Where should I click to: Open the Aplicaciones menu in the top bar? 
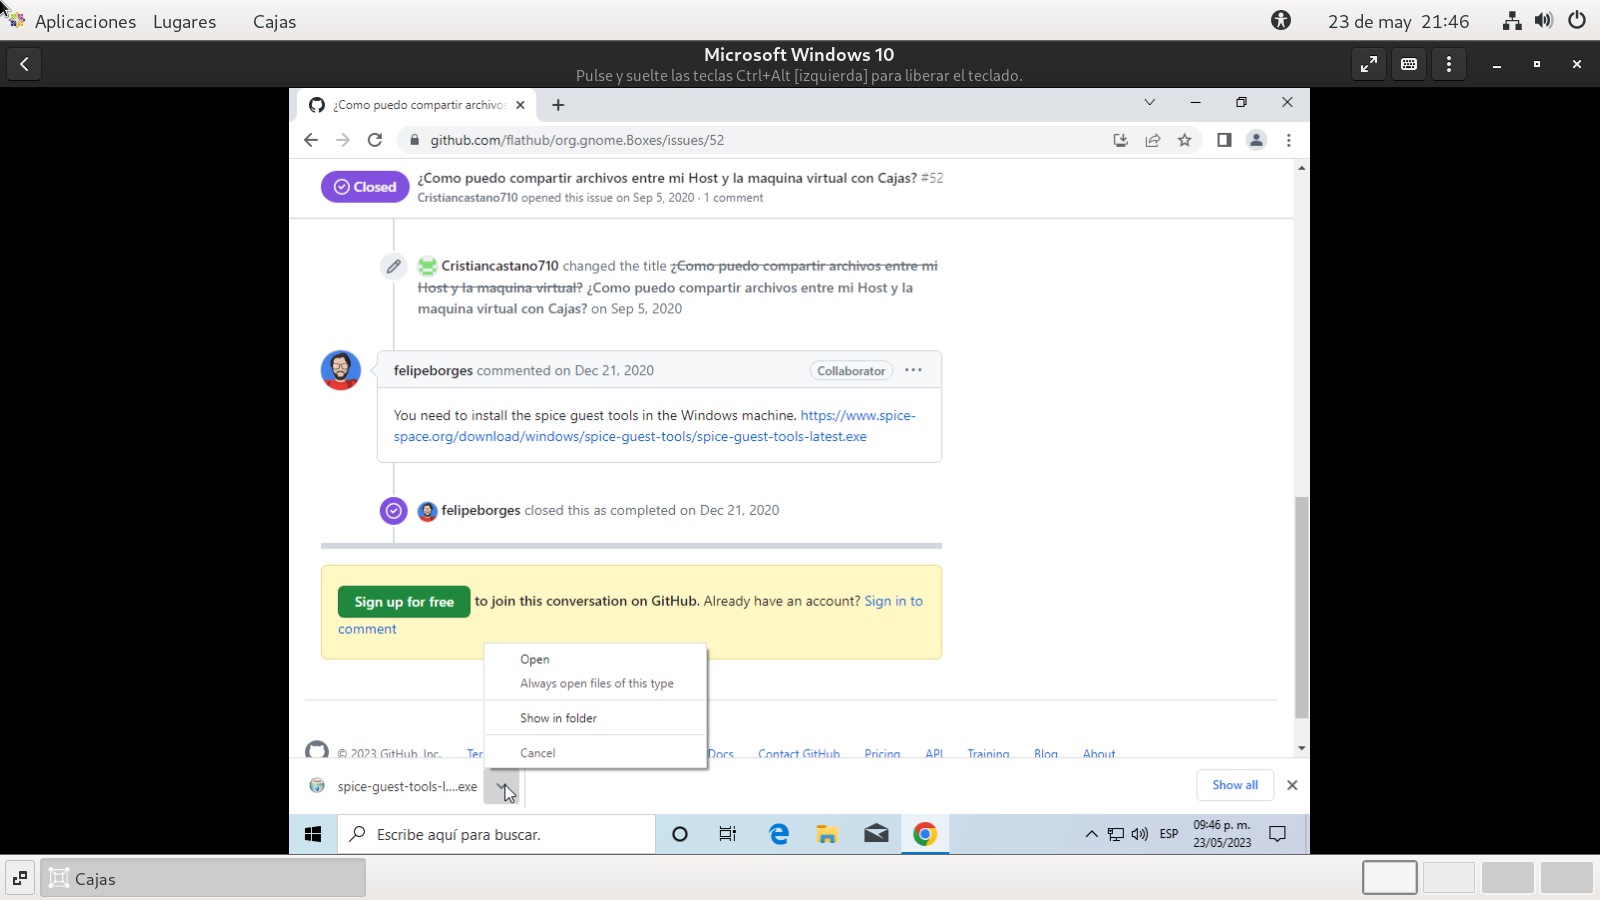(85, 21)
